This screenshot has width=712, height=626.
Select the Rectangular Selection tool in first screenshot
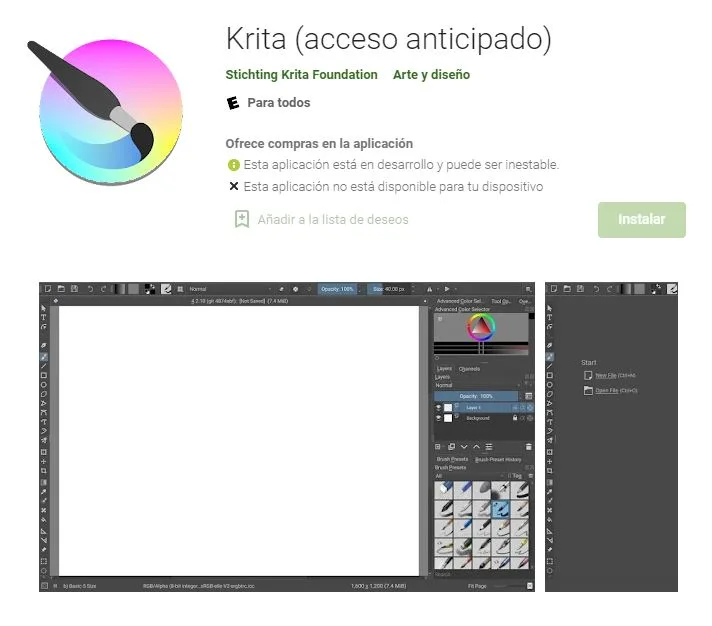(44, 561)
